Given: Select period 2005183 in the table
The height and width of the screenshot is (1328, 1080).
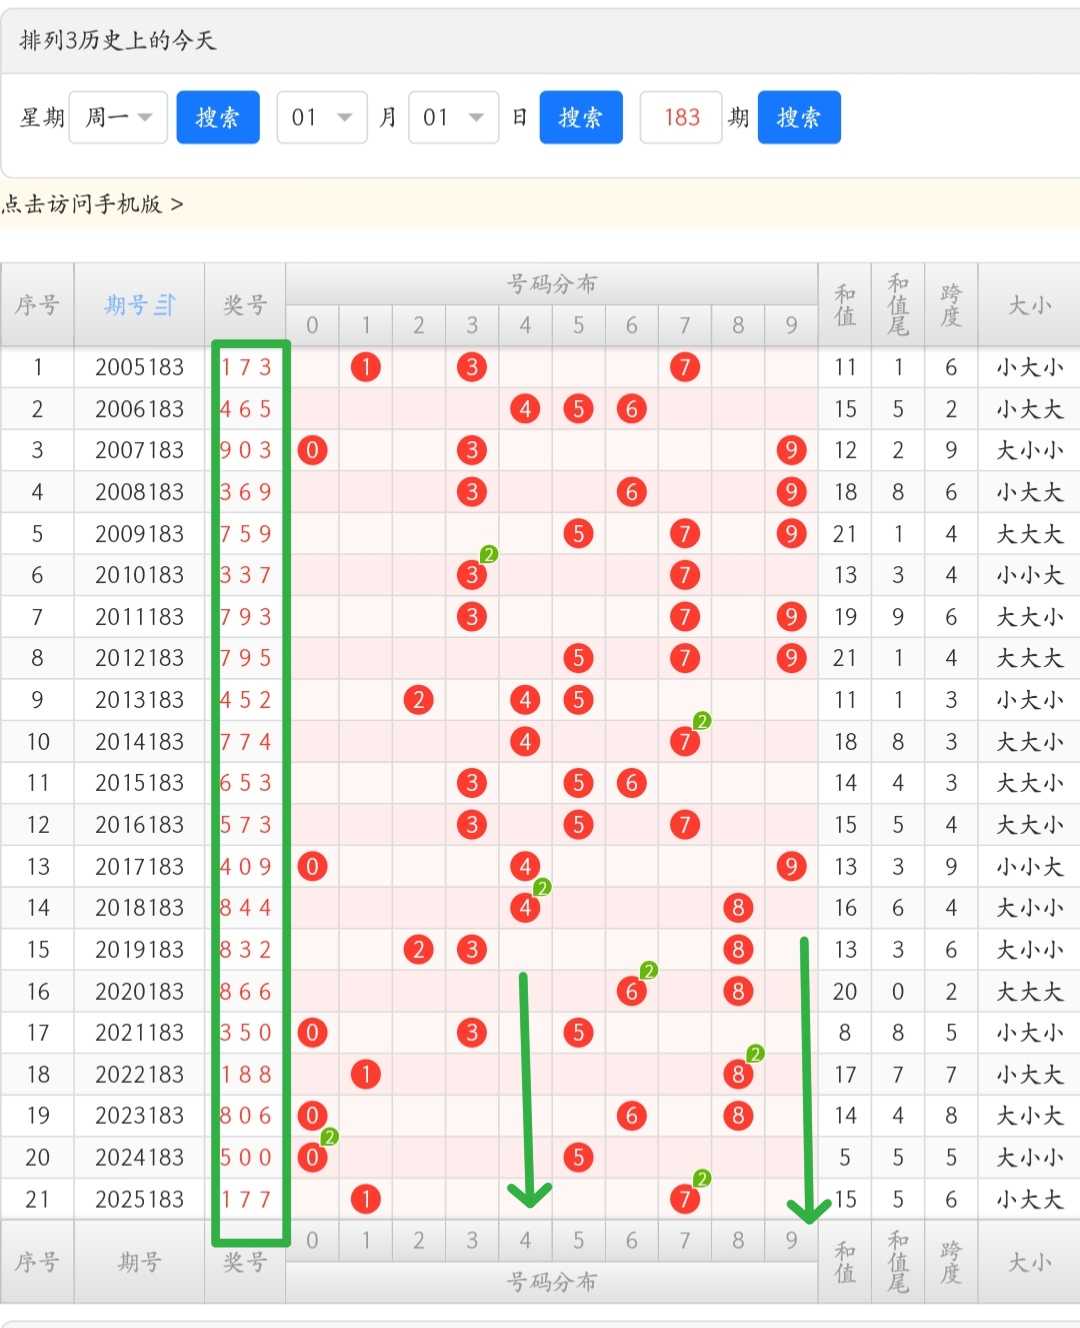Looking at the screenshot, I should 140,367.
